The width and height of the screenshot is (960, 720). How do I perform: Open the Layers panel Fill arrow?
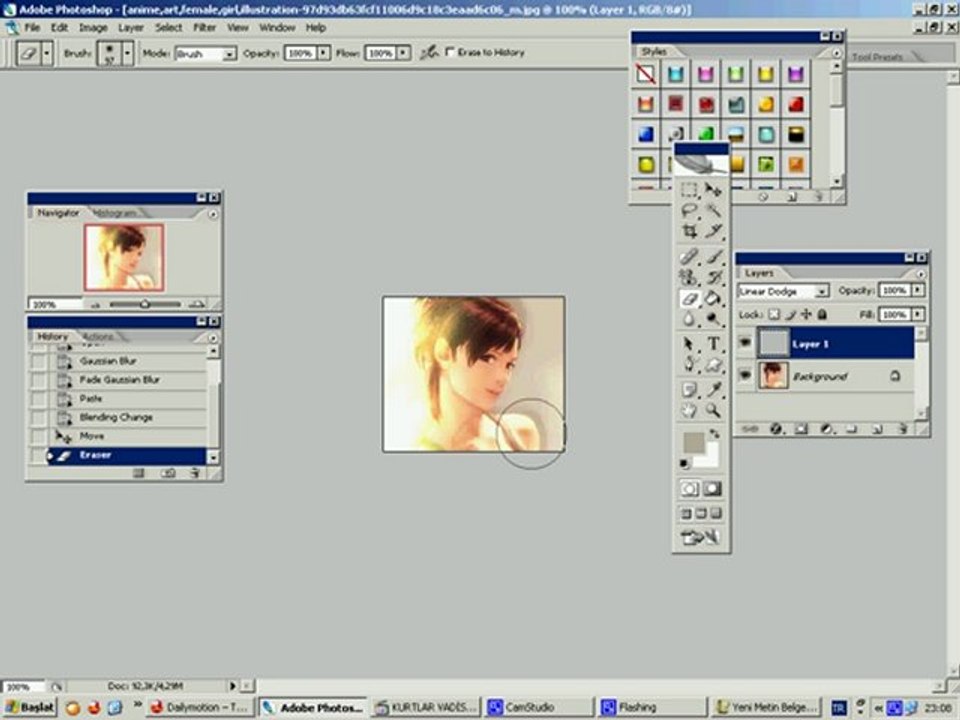click(x=917, y=314)
